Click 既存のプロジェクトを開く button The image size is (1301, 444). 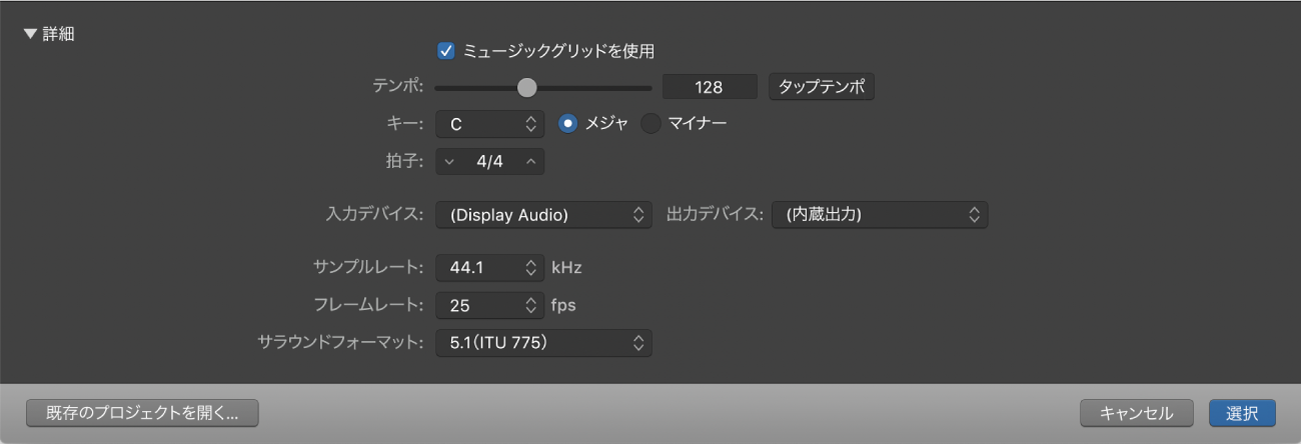142,413
